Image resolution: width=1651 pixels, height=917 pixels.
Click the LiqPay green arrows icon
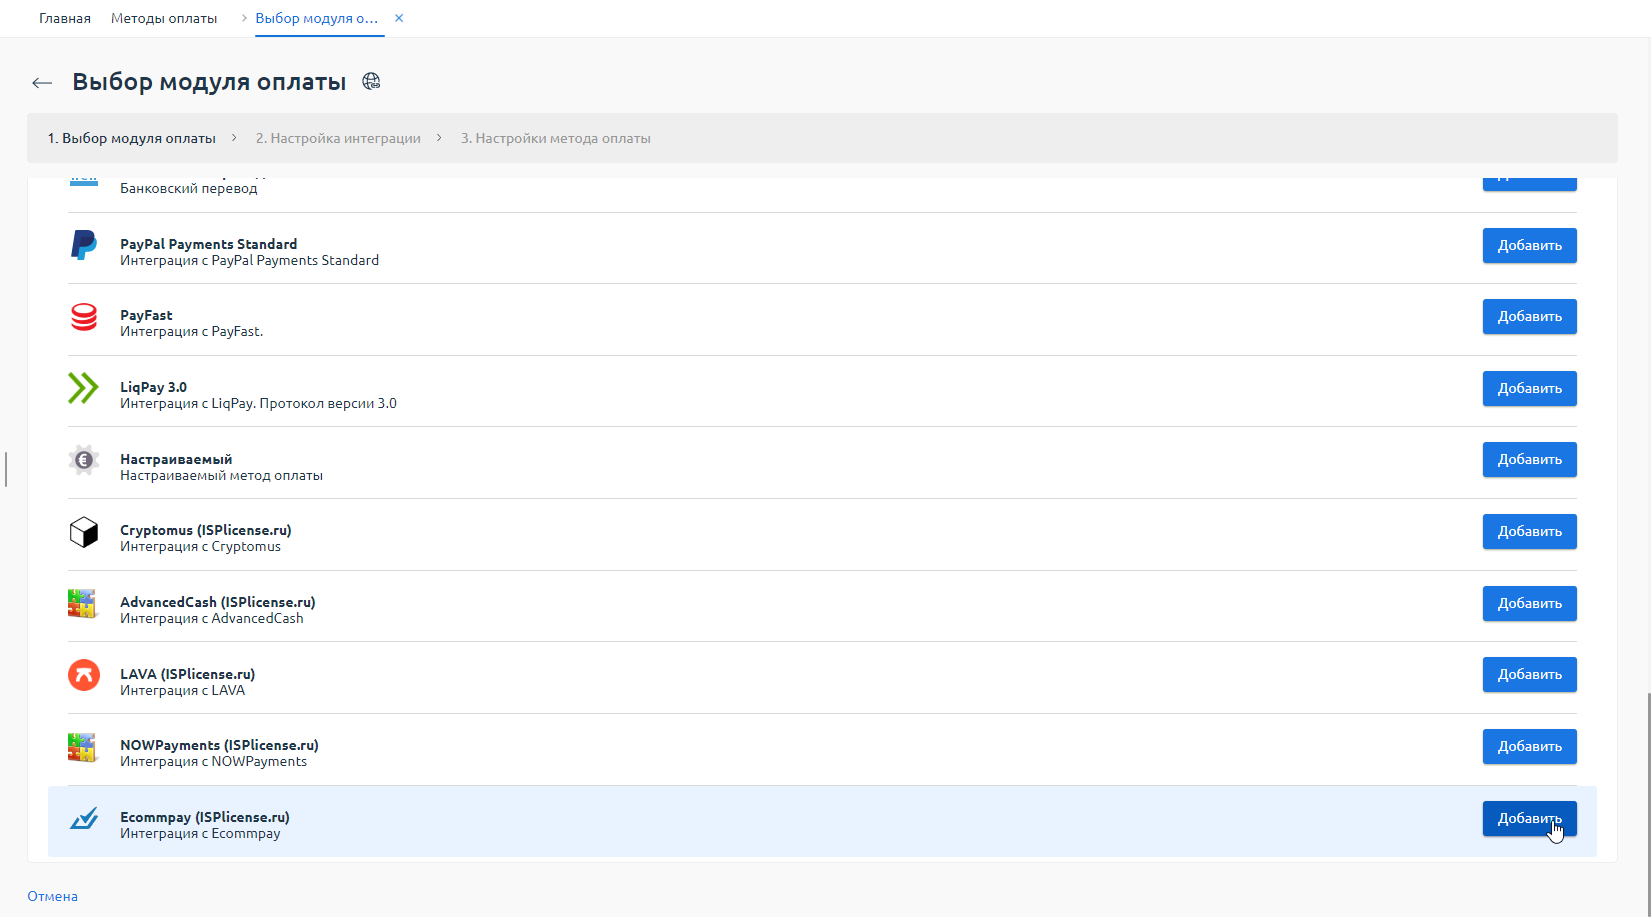click(x=84, y=388)
